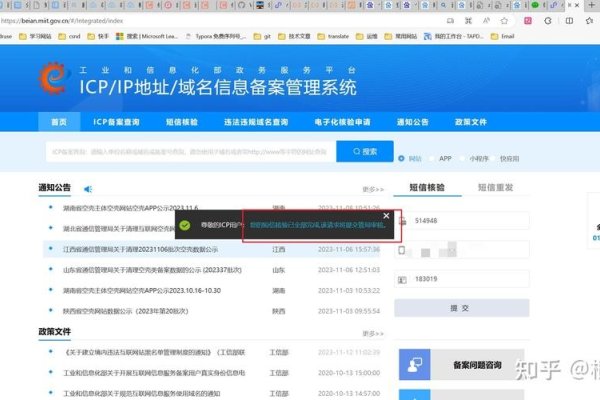Image resolution: width=600 pixels, height=400 pixels.
Task: Open 江西省通信管理局 20231106 notice
Action: [140, 250]
